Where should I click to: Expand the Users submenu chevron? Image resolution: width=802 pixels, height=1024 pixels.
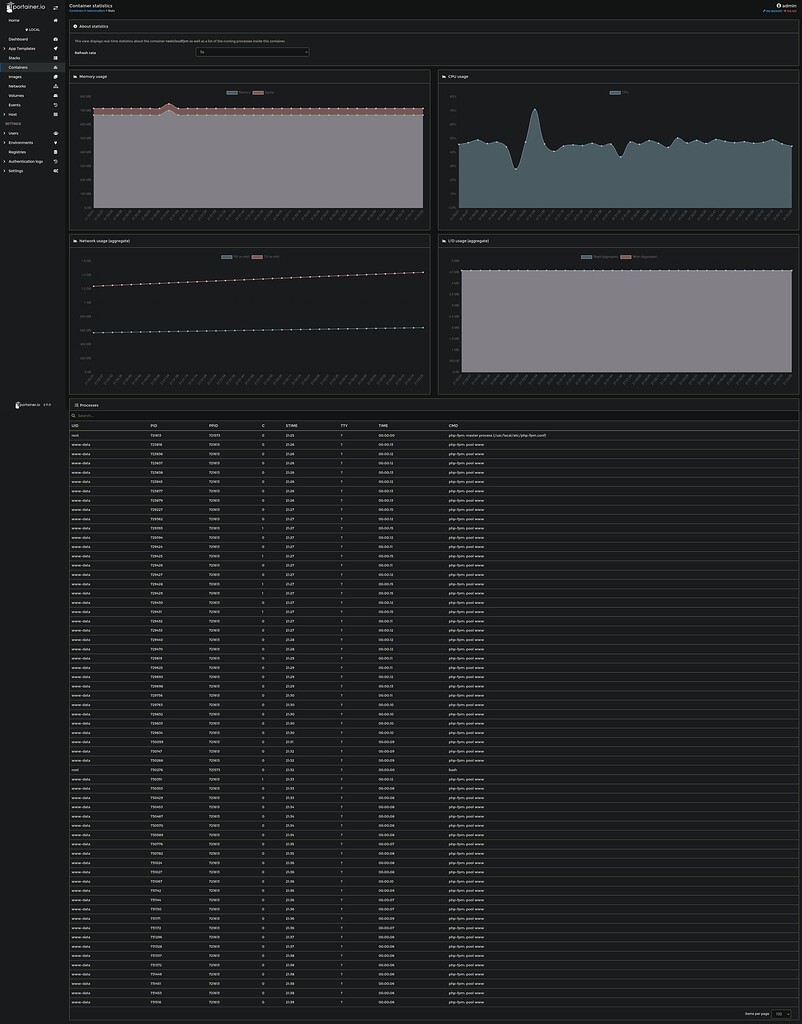[5, 133]
